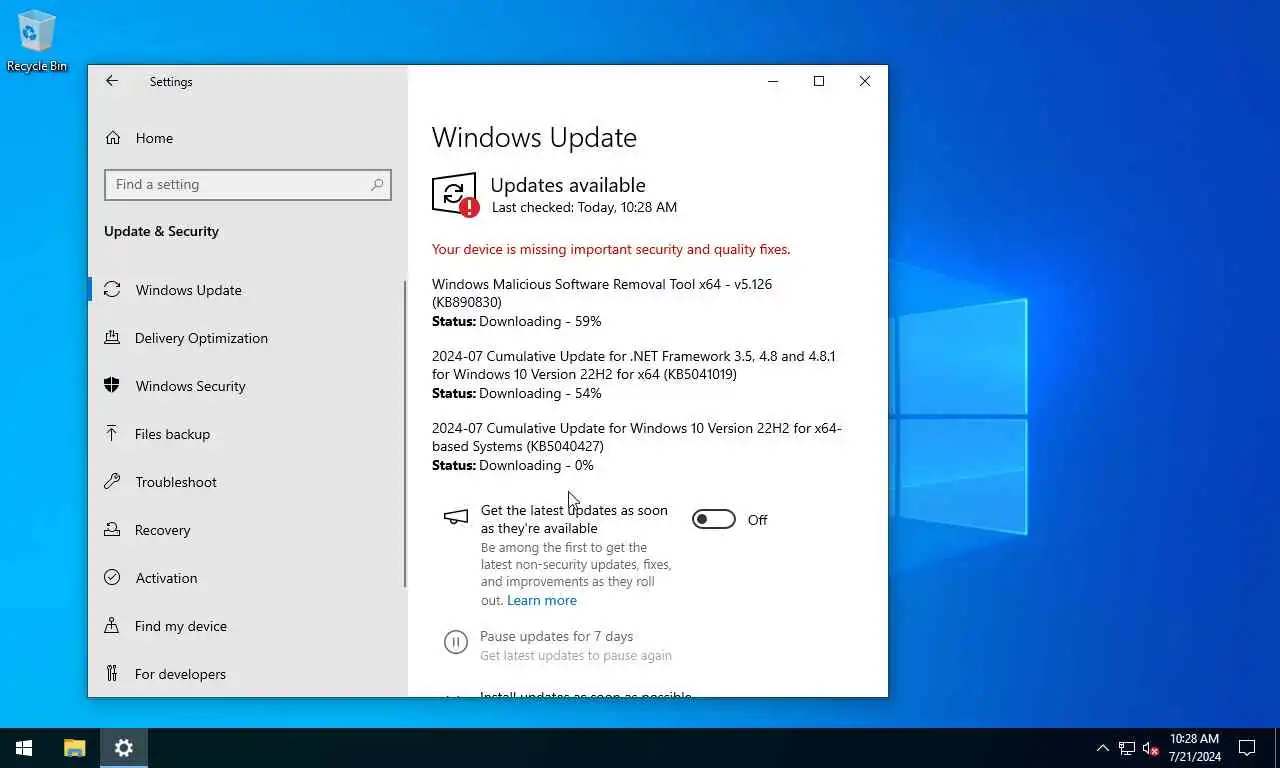
Task: Click the Get latest updates to pause again text
Action: pos(576,656)
